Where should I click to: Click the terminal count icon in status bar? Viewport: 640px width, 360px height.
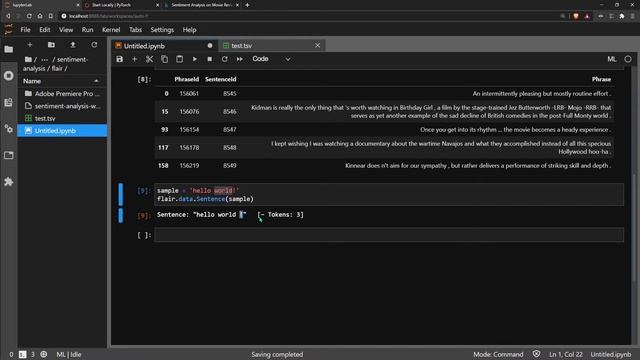click(x=22, y=354)
